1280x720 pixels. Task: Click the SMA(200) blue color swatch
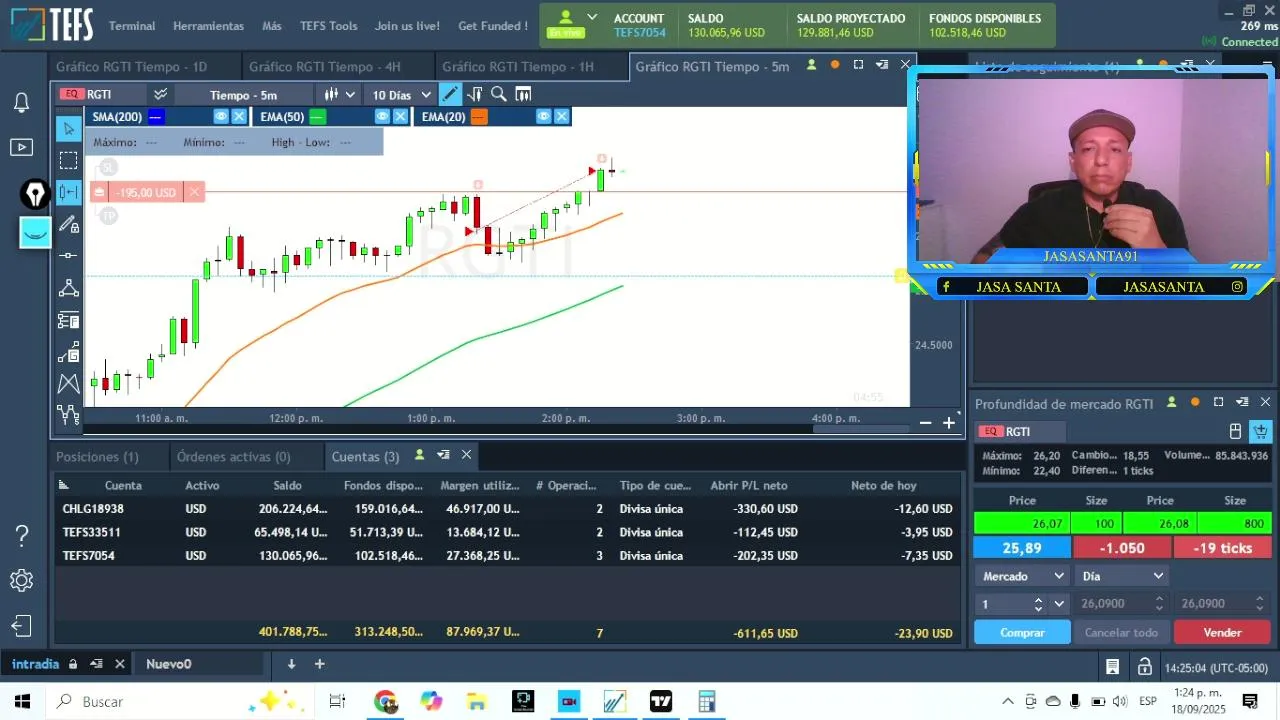(155, 116)
